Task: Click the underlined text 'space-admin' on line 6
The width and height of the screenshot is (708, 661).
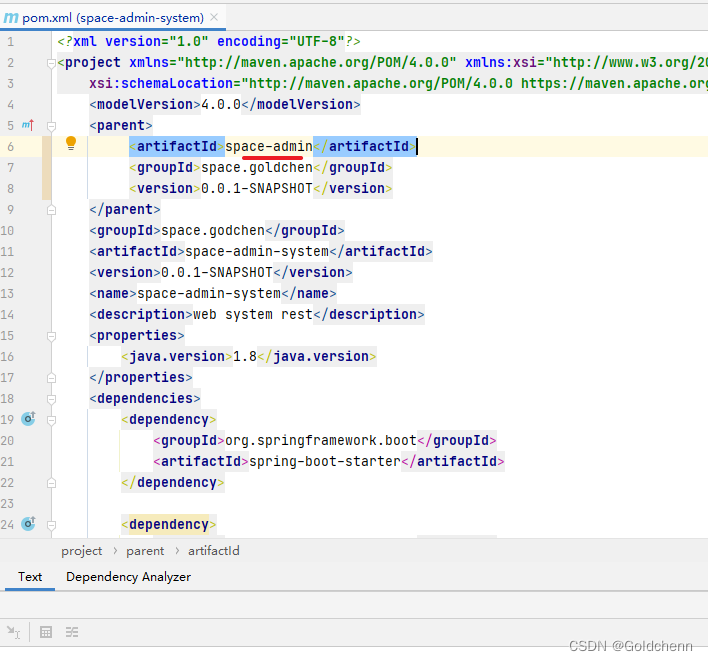Action: click(269, 146)
